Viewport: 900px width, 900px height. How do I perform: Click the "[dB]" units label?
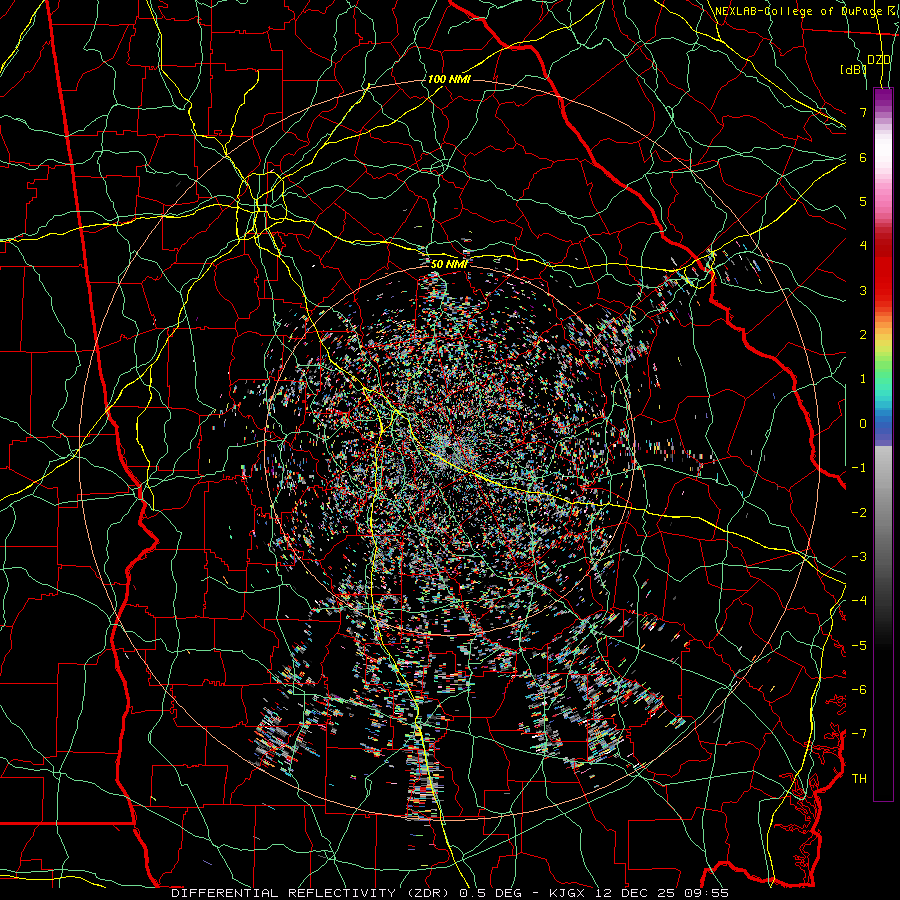pyautogui.click(x=852, y=70)
